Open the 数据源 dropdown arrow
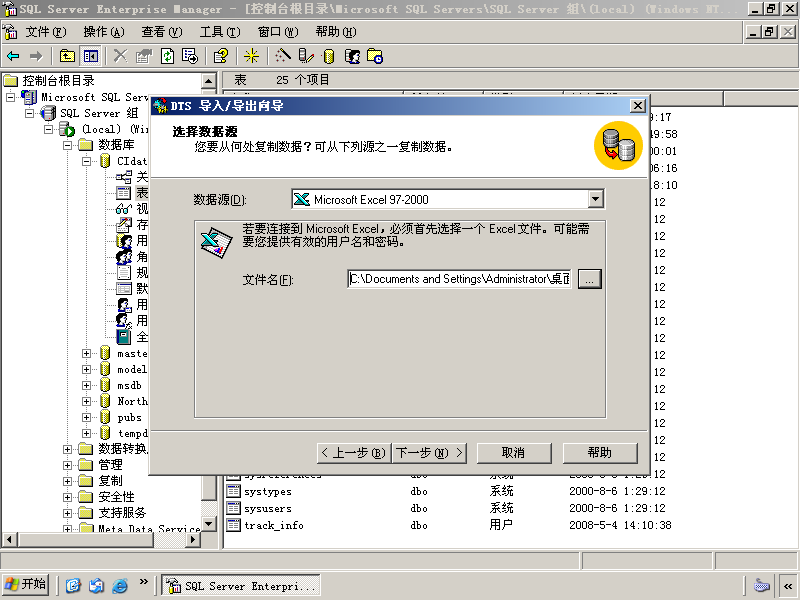 (x=595, y=199)
